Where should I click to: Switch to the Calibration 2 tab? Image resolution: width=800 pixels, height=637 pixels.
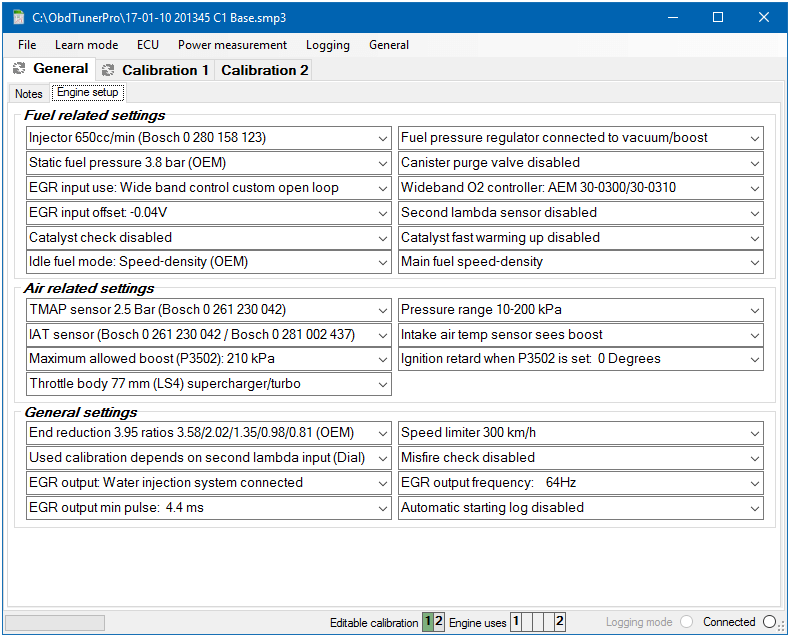tap(264, 70)
